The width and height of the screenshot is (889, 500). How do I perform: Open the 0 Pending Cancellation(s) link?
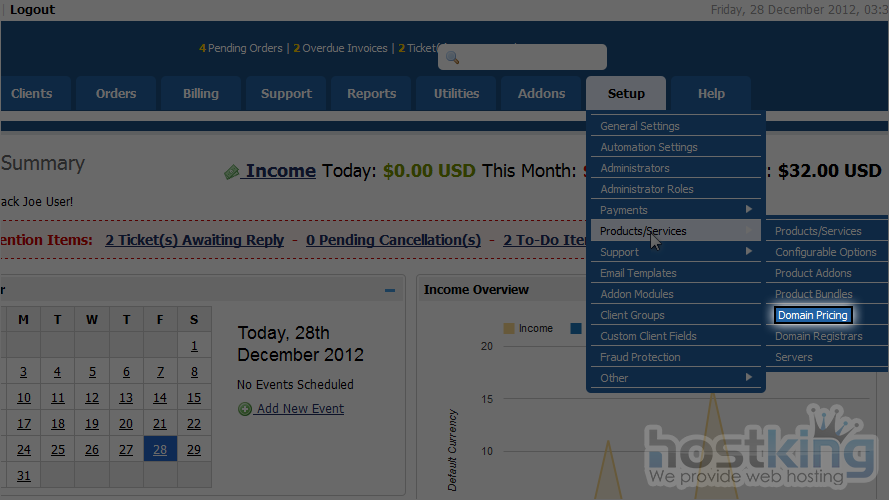point(393,240)
